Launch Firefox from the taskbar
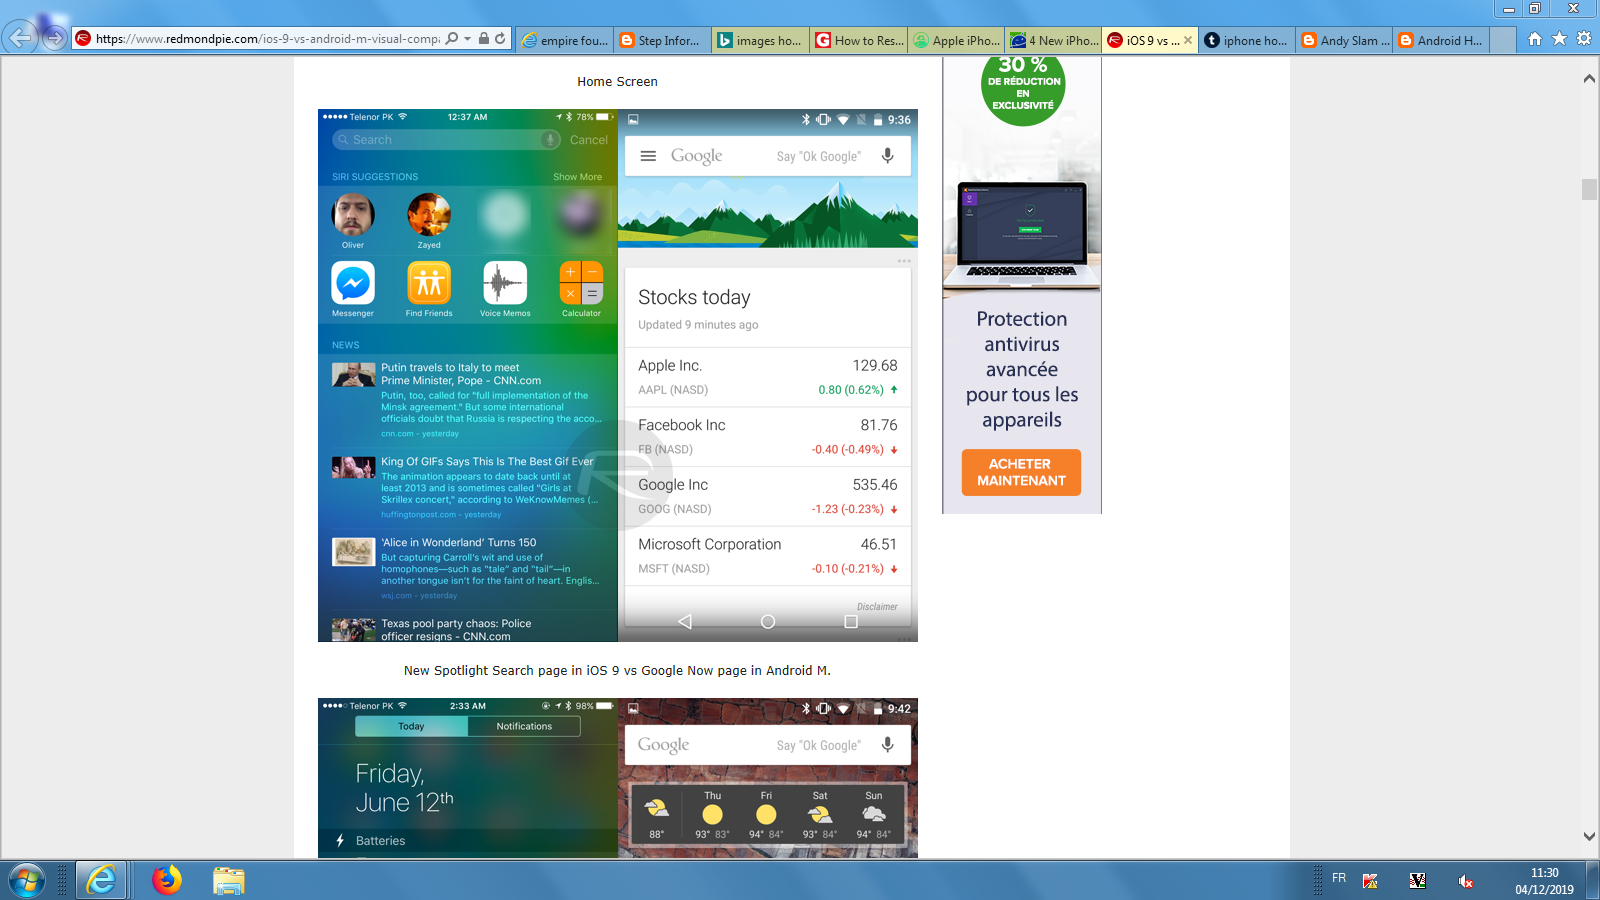The height and width of the screenshot is (900, 1600). 167,880
